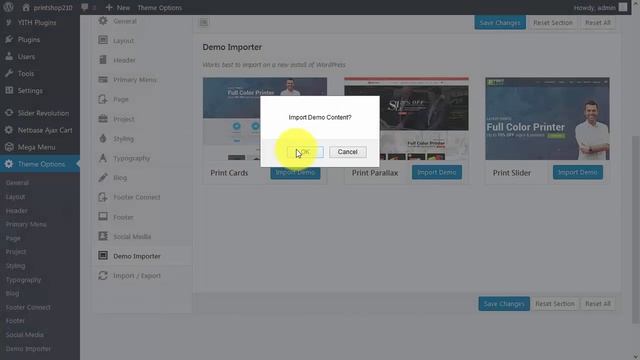Click the Print Slider demo thumbnail
640x360 pixels.
click(x=547, y=118)
